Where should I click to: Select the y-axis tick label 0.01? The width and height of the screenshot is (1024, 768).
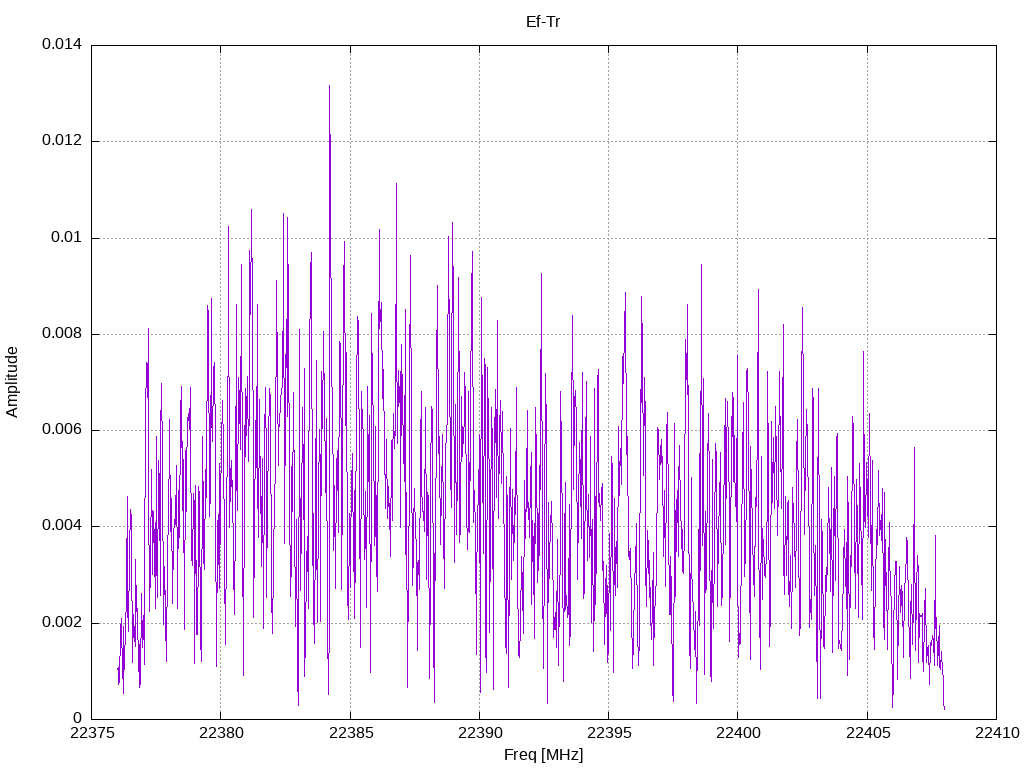[x=67, y=237]
